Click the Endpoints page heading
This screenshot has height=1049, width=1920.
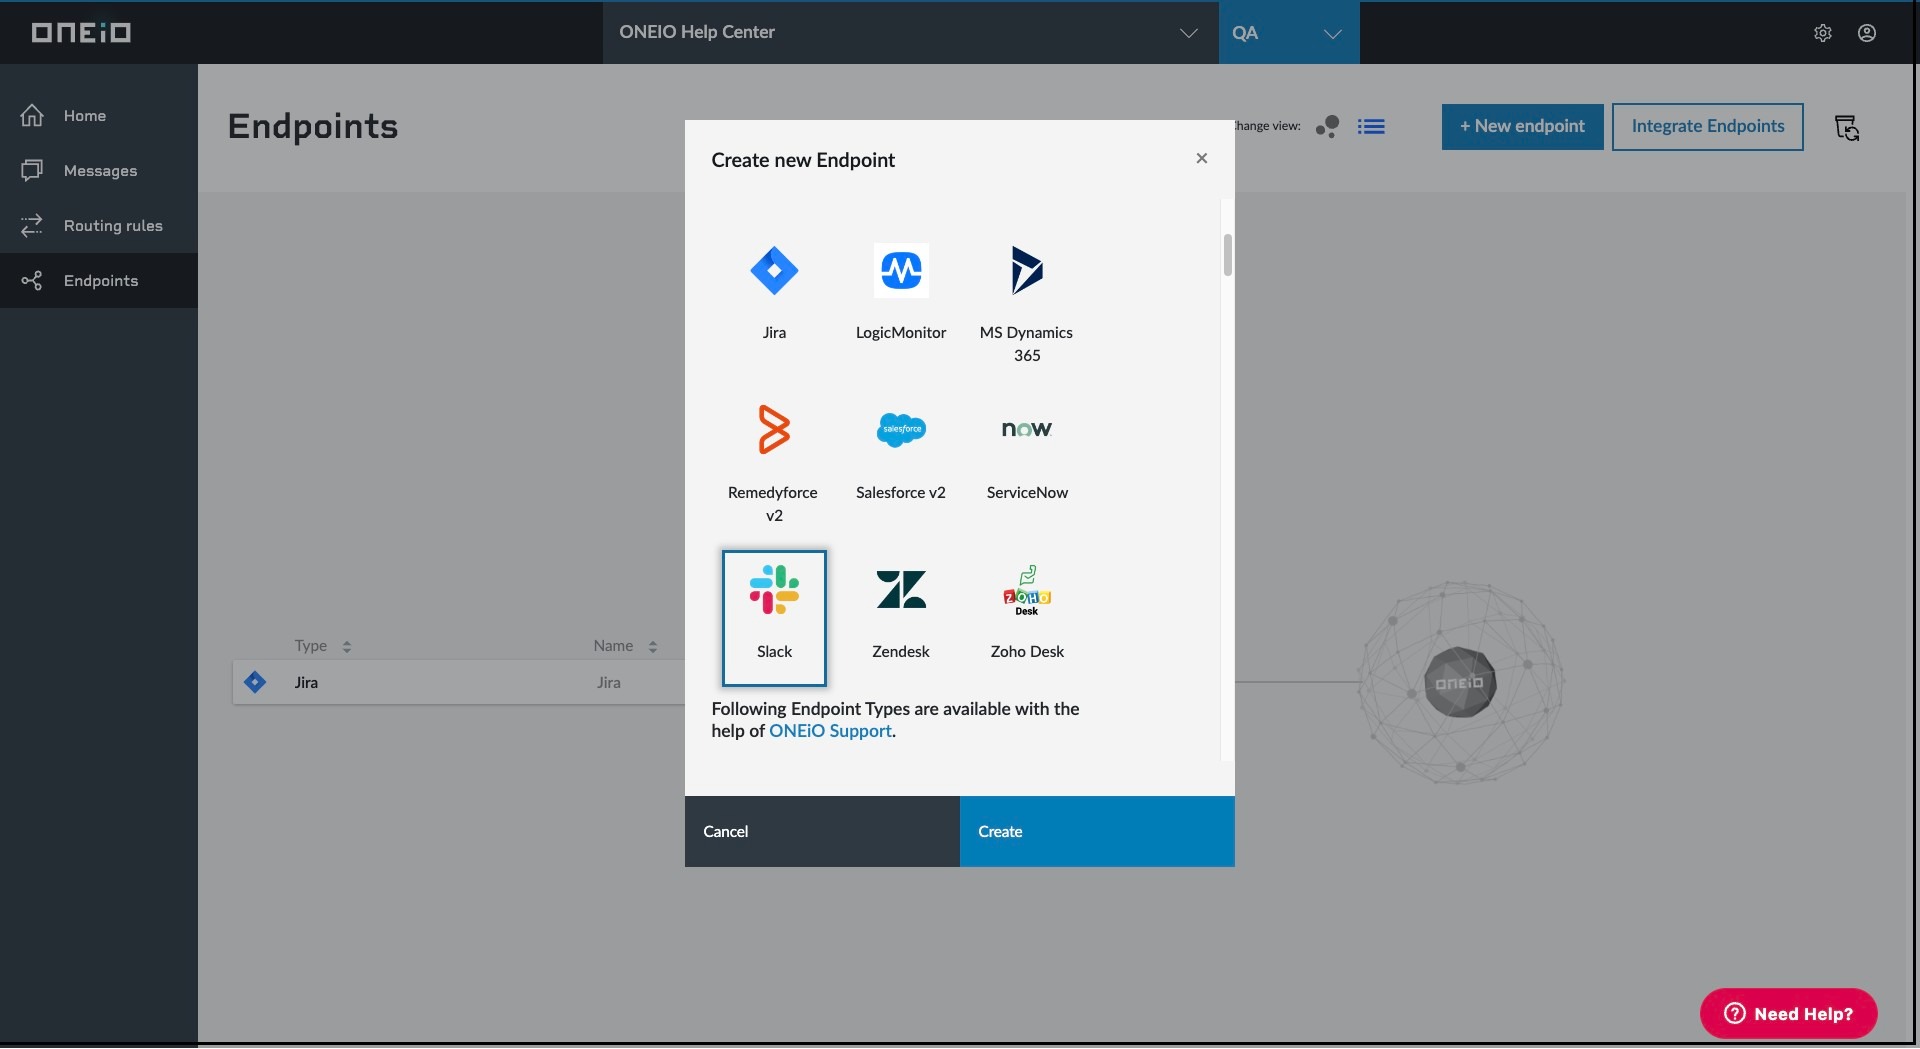click(x=313, y=127)
